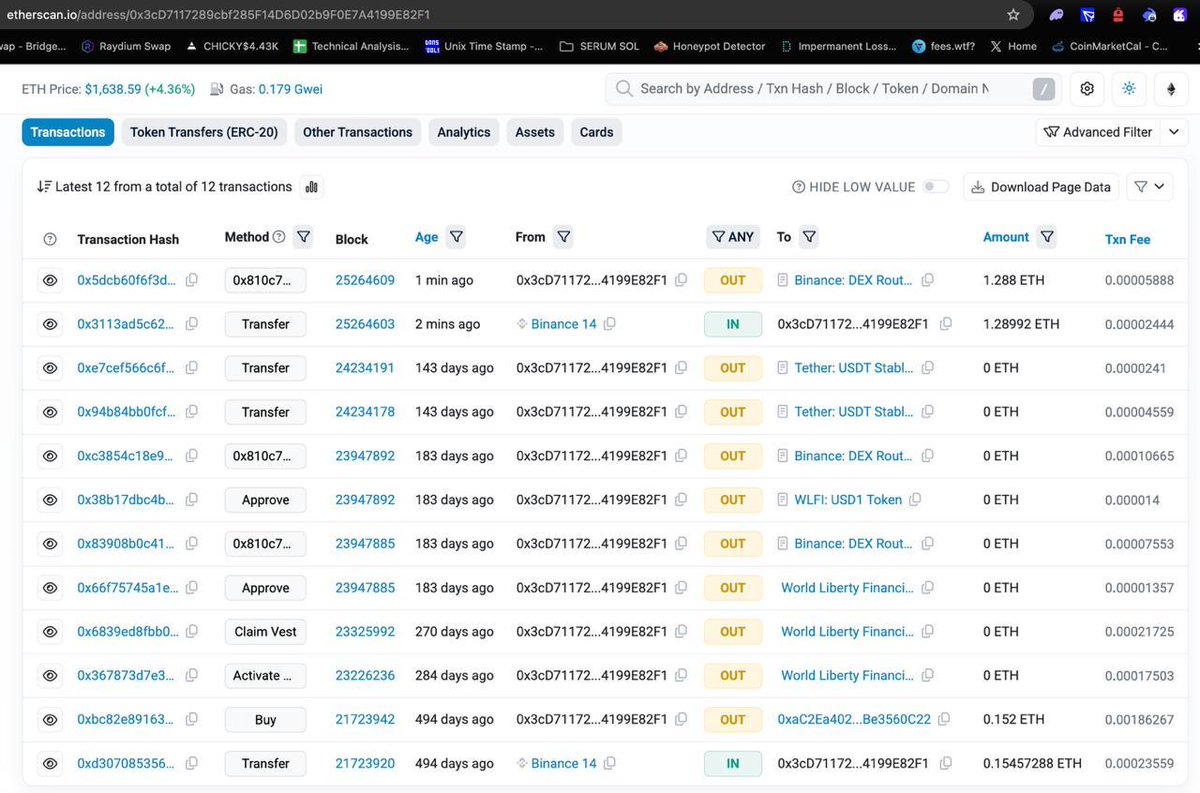Toggle the Hide Low Value switch

click(x=936, y=187)
